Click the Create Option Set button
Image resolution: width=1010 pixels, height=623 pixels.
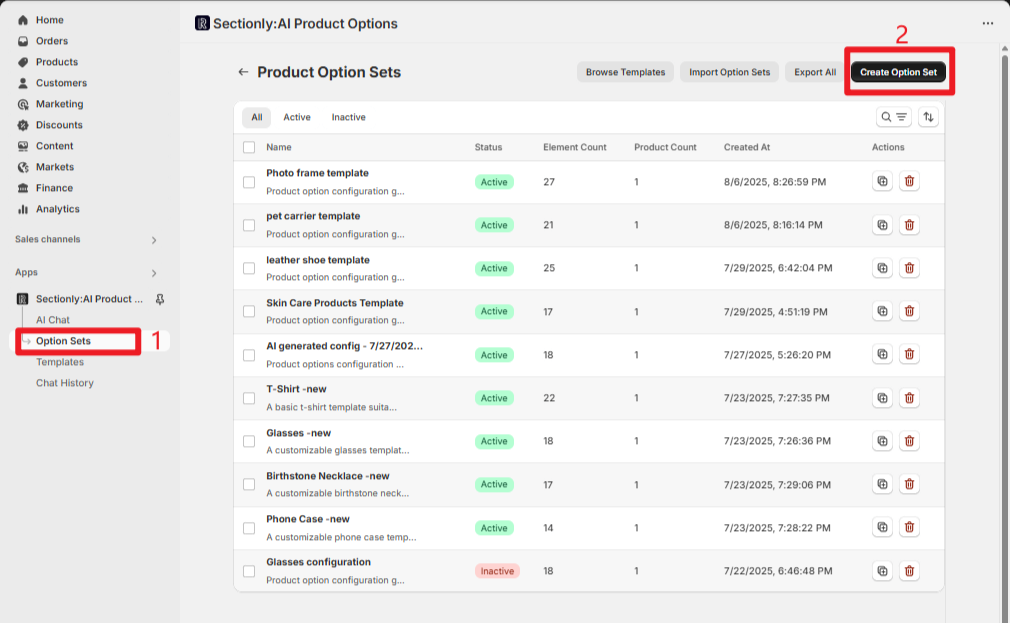898,72
